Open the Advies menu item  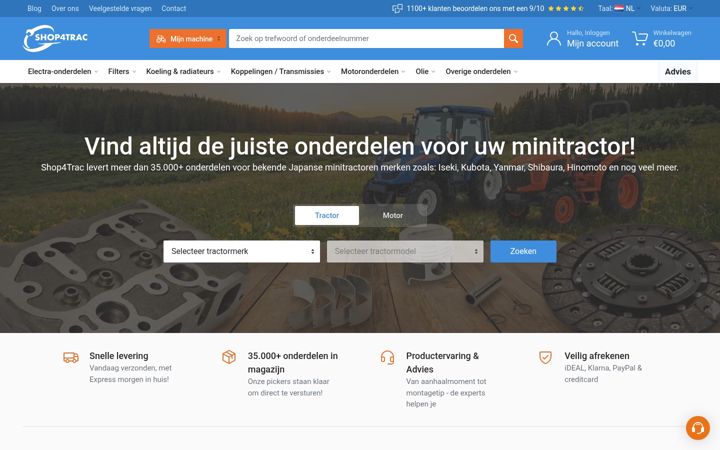(678, 72)
